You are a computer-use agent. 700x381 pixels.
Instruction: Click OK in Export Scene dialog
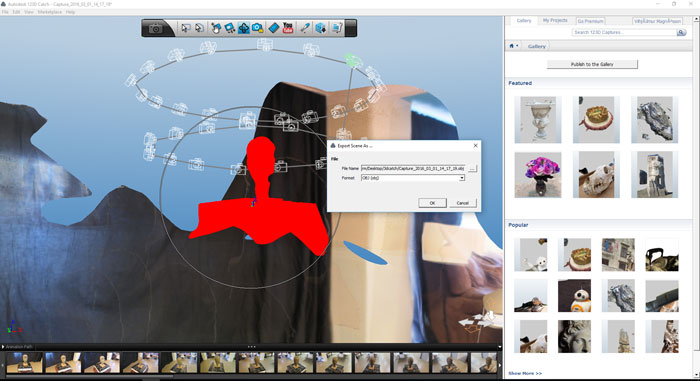click(432, 203)
